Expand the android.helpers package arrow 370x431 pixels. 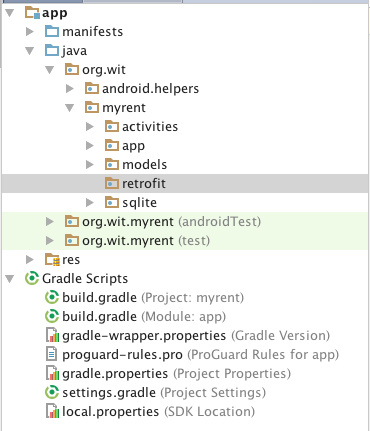coord(70,89)
